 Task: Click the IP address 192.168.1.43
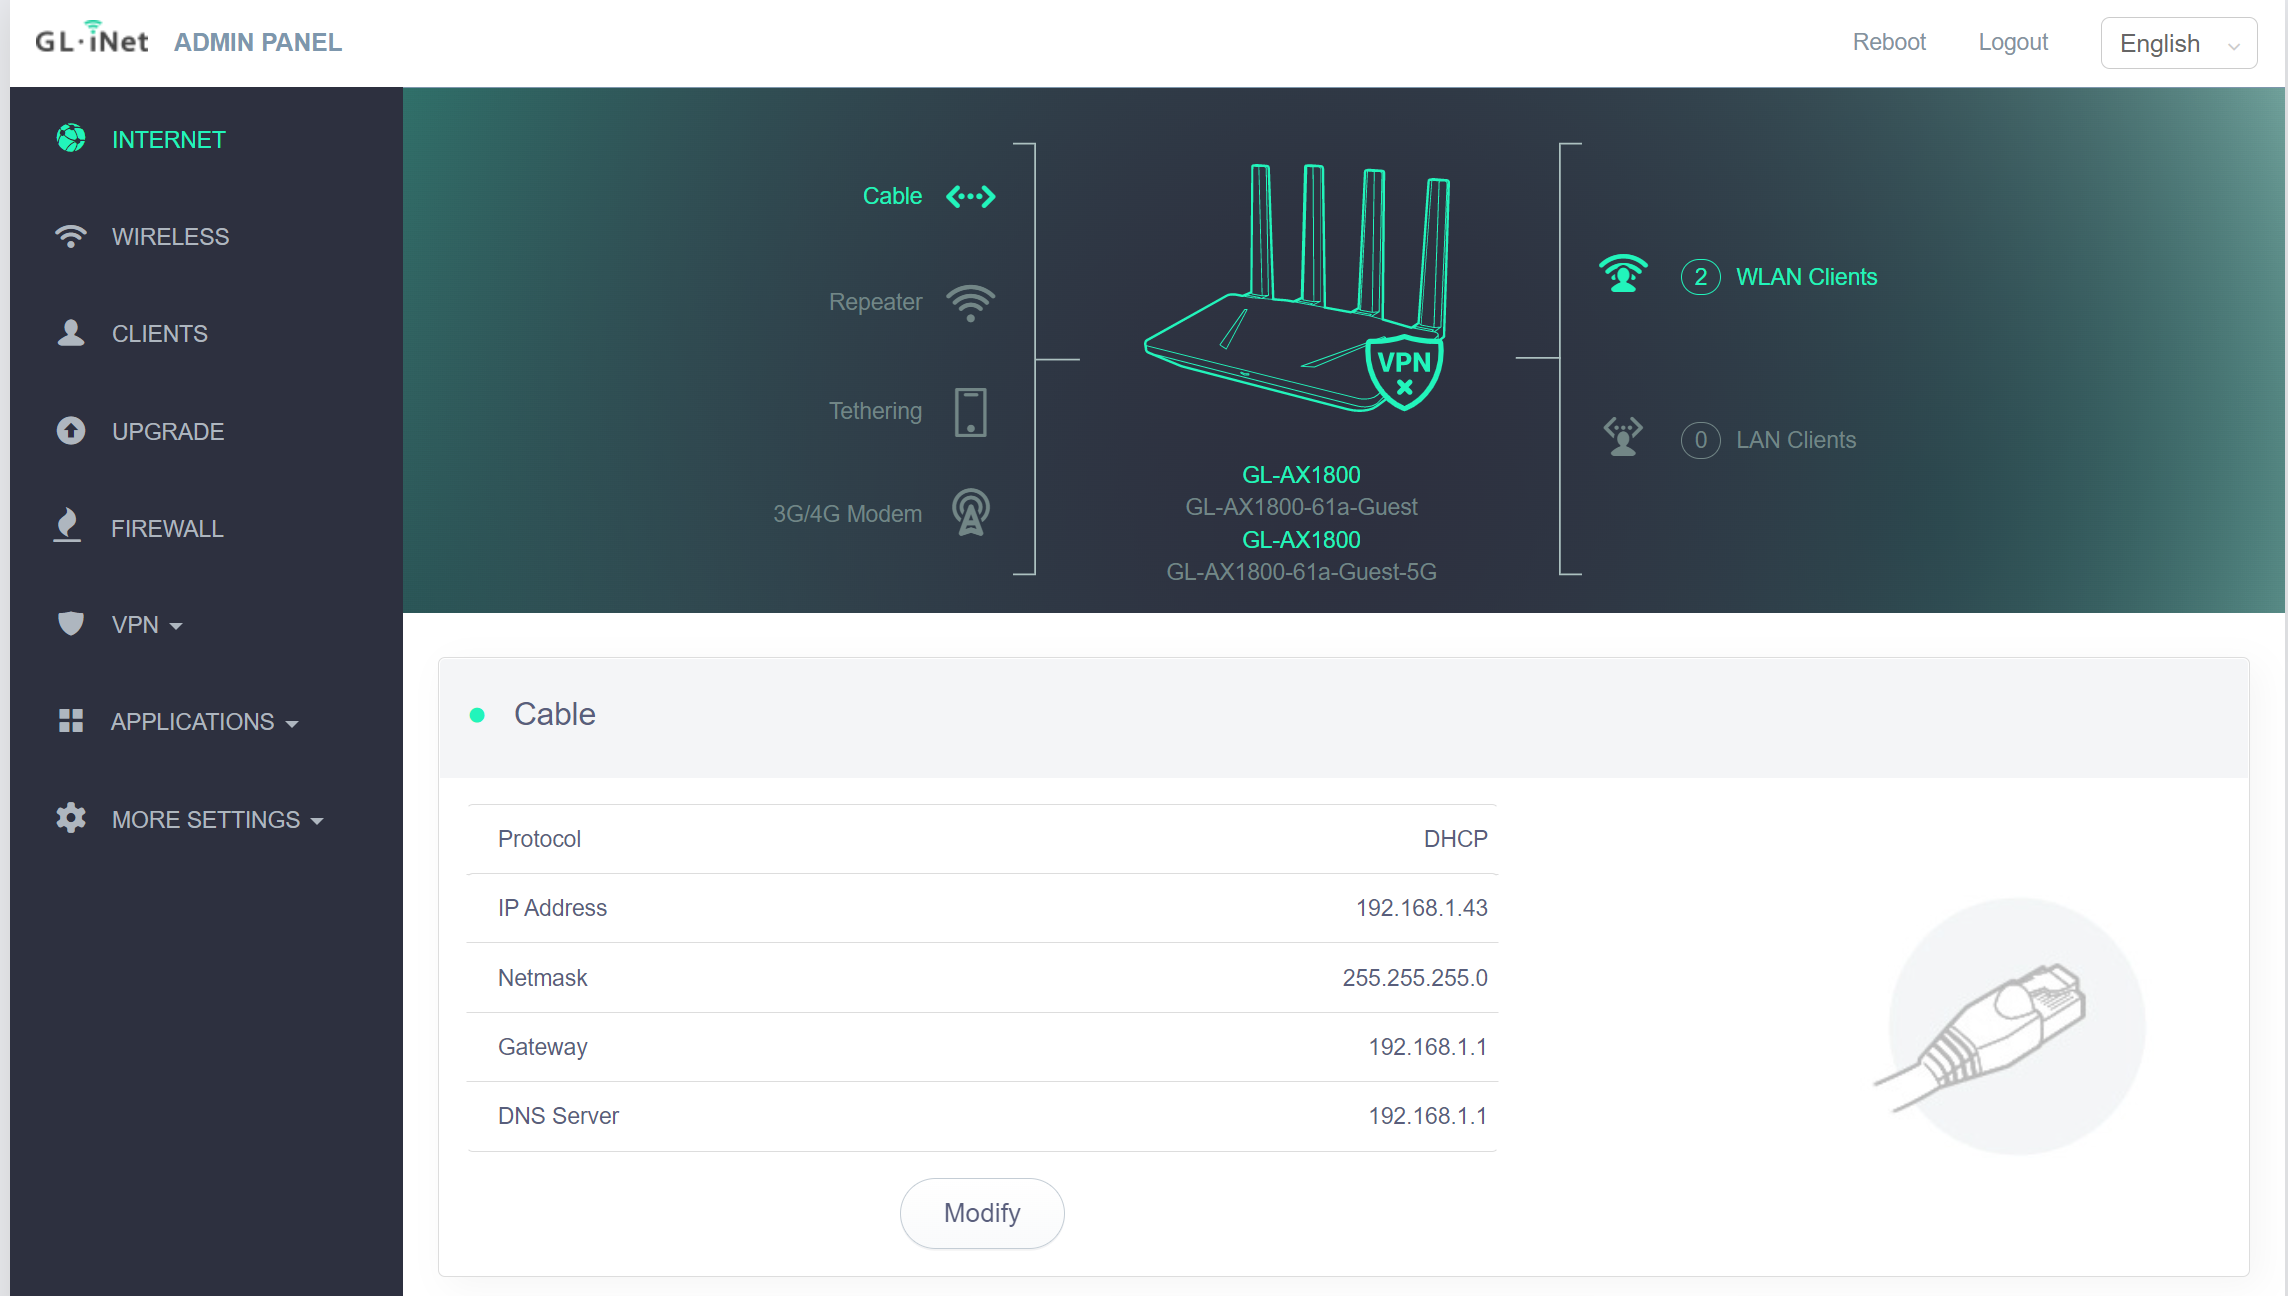(1421, 908)
